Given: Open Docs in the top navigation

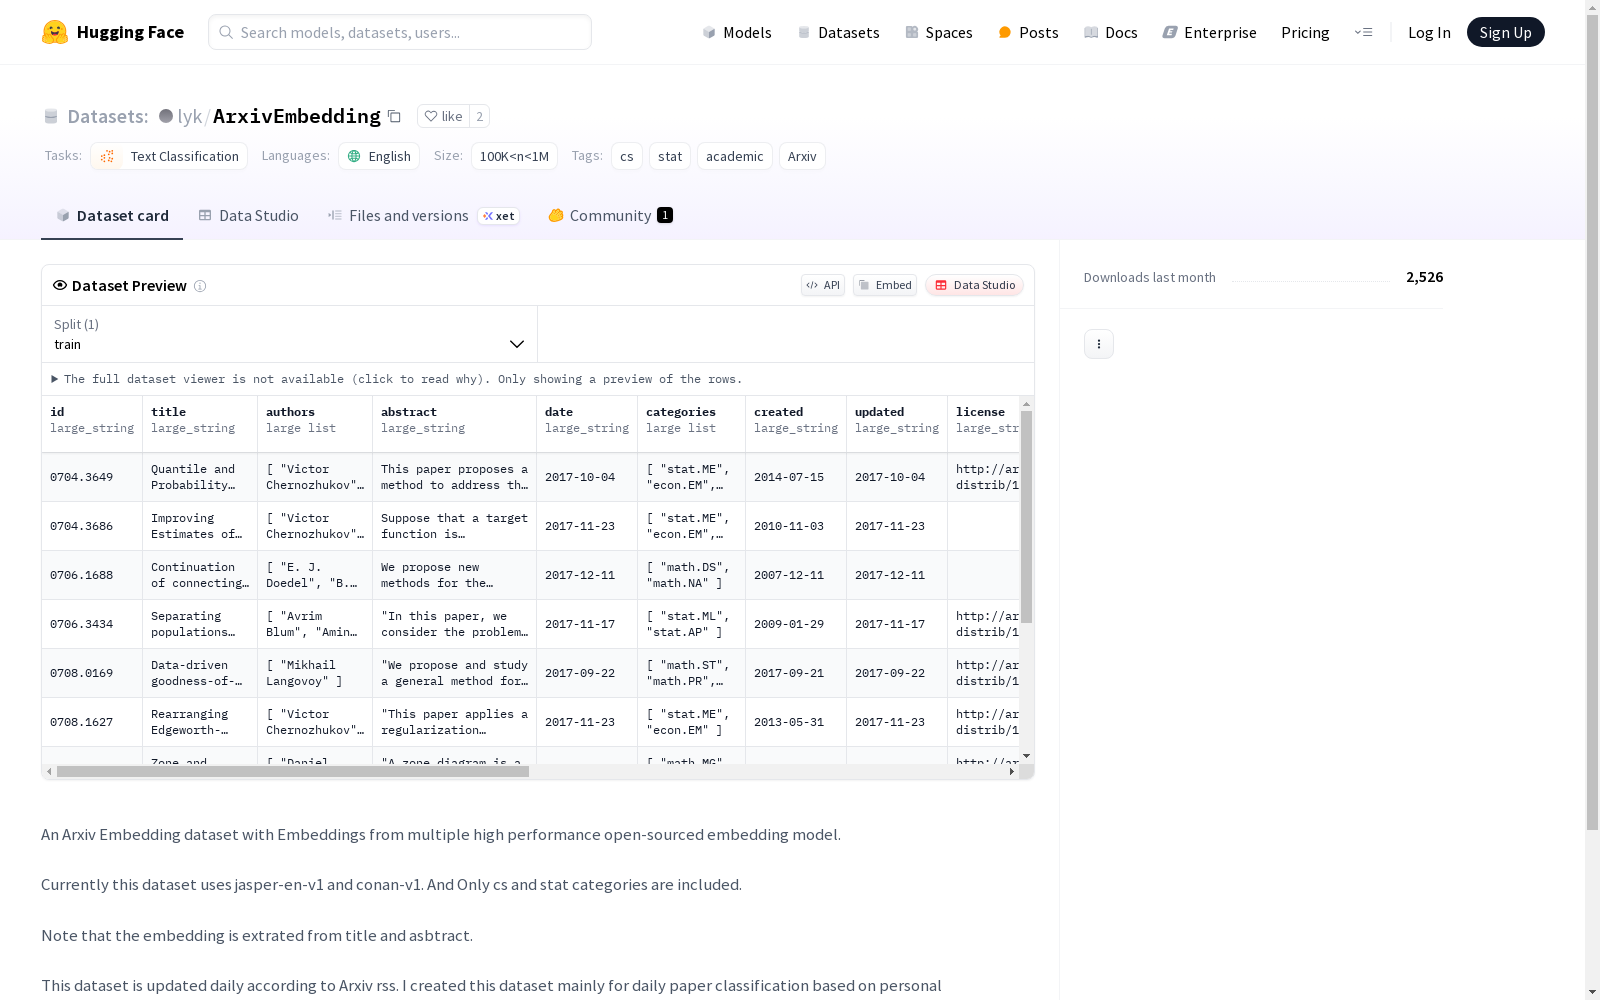Looking at the screenshot, I should 1111,32.
